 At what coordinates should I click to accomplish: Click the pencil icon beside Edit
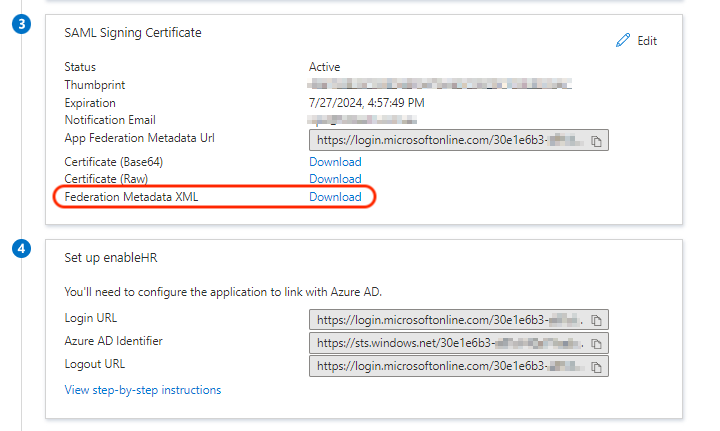(624, 41)
